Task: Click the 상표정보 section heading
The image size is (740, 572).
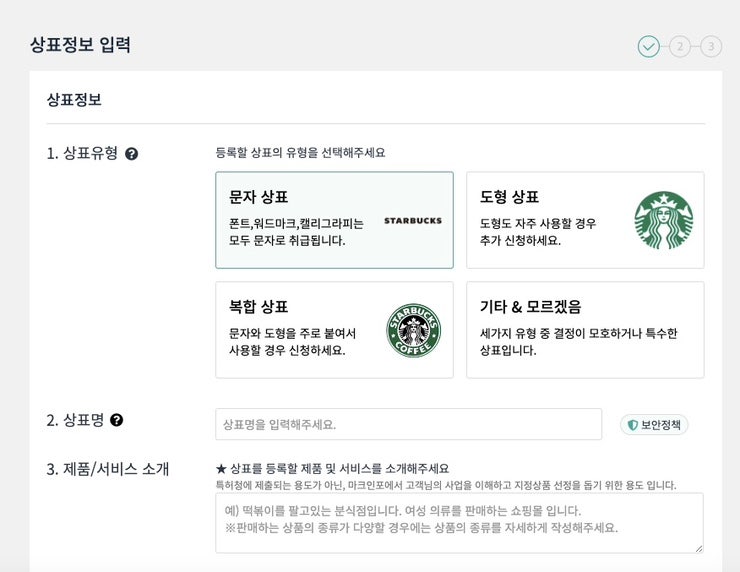Action: 74,100
